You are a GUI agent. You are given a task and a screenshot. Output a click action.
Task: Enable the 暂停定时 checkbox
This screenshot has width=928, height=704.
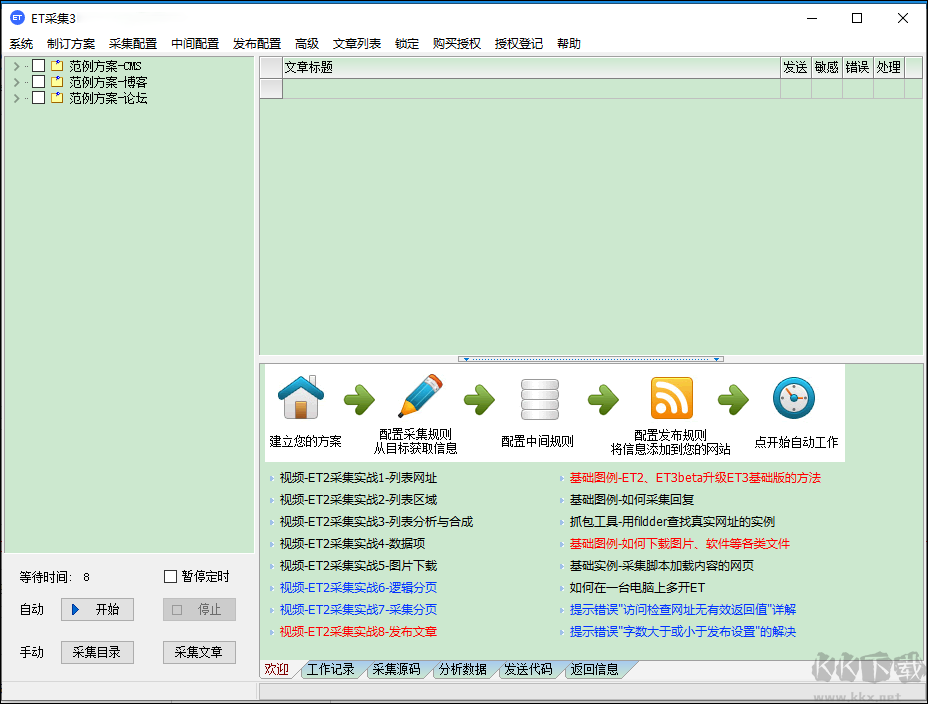170,576
